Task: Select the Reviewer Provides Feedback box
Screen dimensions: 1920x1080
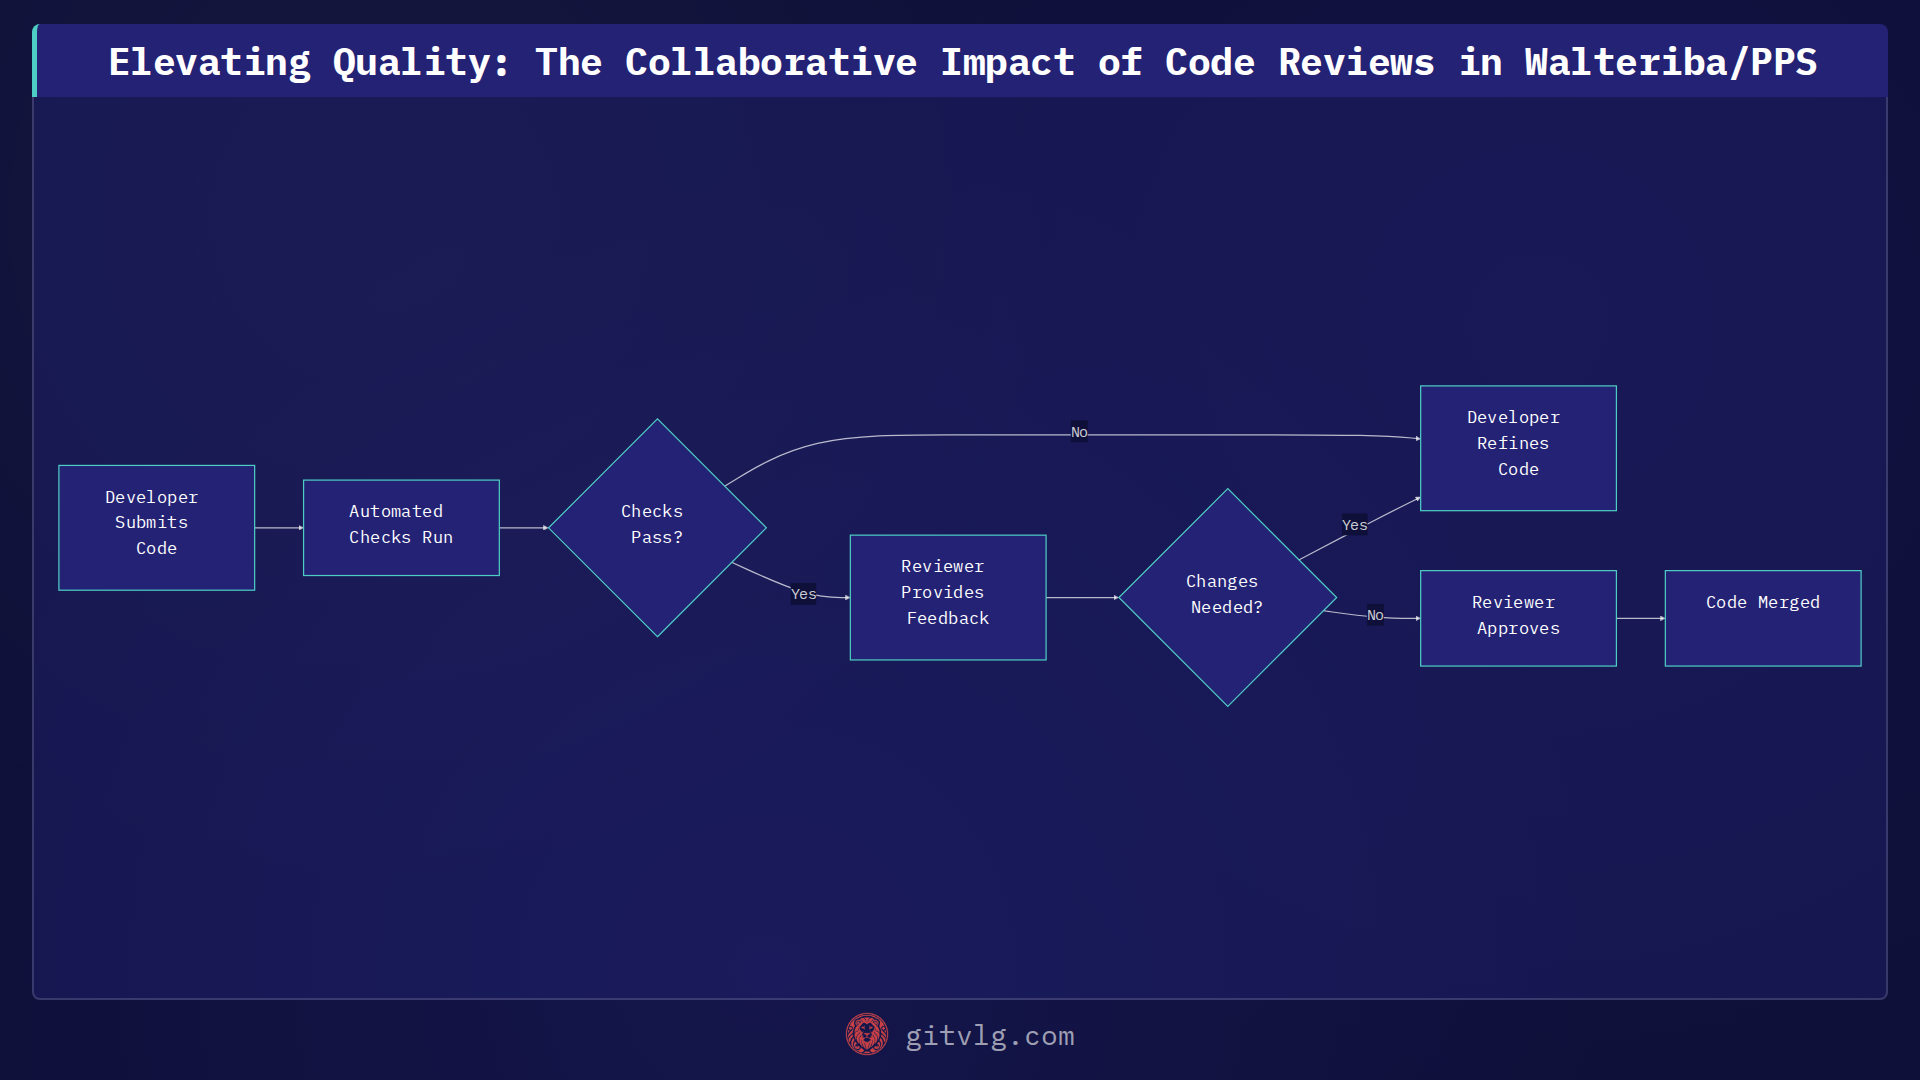Action: click(x=948, y=598)
